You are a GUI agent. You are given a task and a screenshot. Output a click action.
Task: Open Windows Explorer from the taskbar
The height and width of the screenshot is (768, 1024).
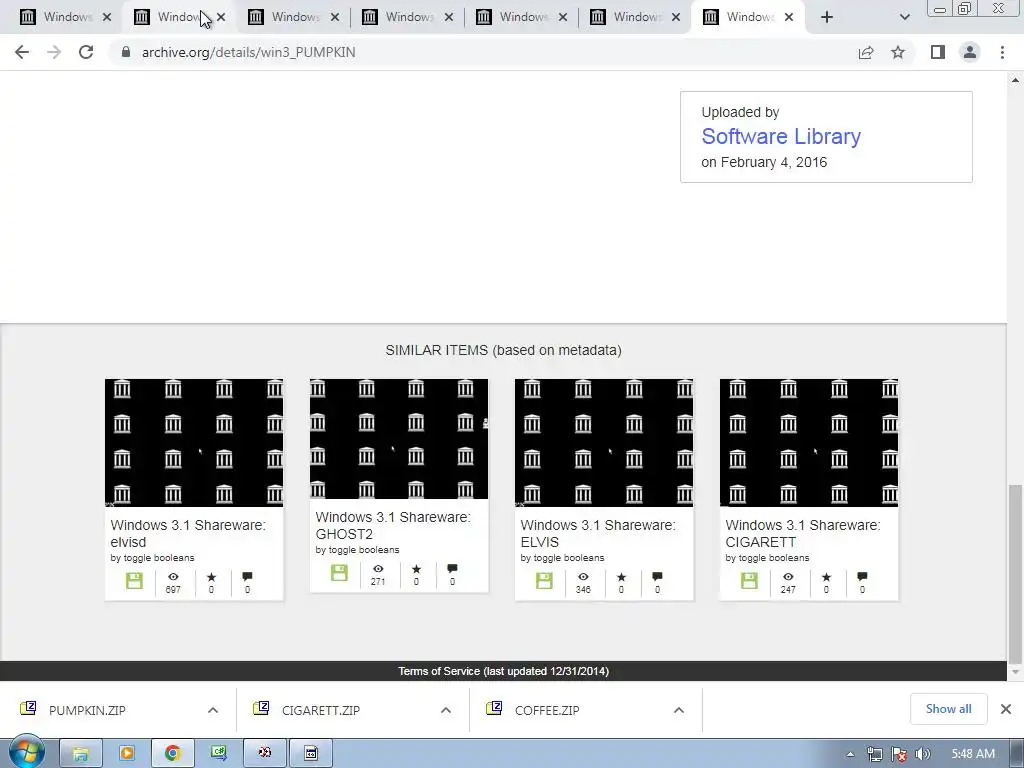tap(80, 754)
